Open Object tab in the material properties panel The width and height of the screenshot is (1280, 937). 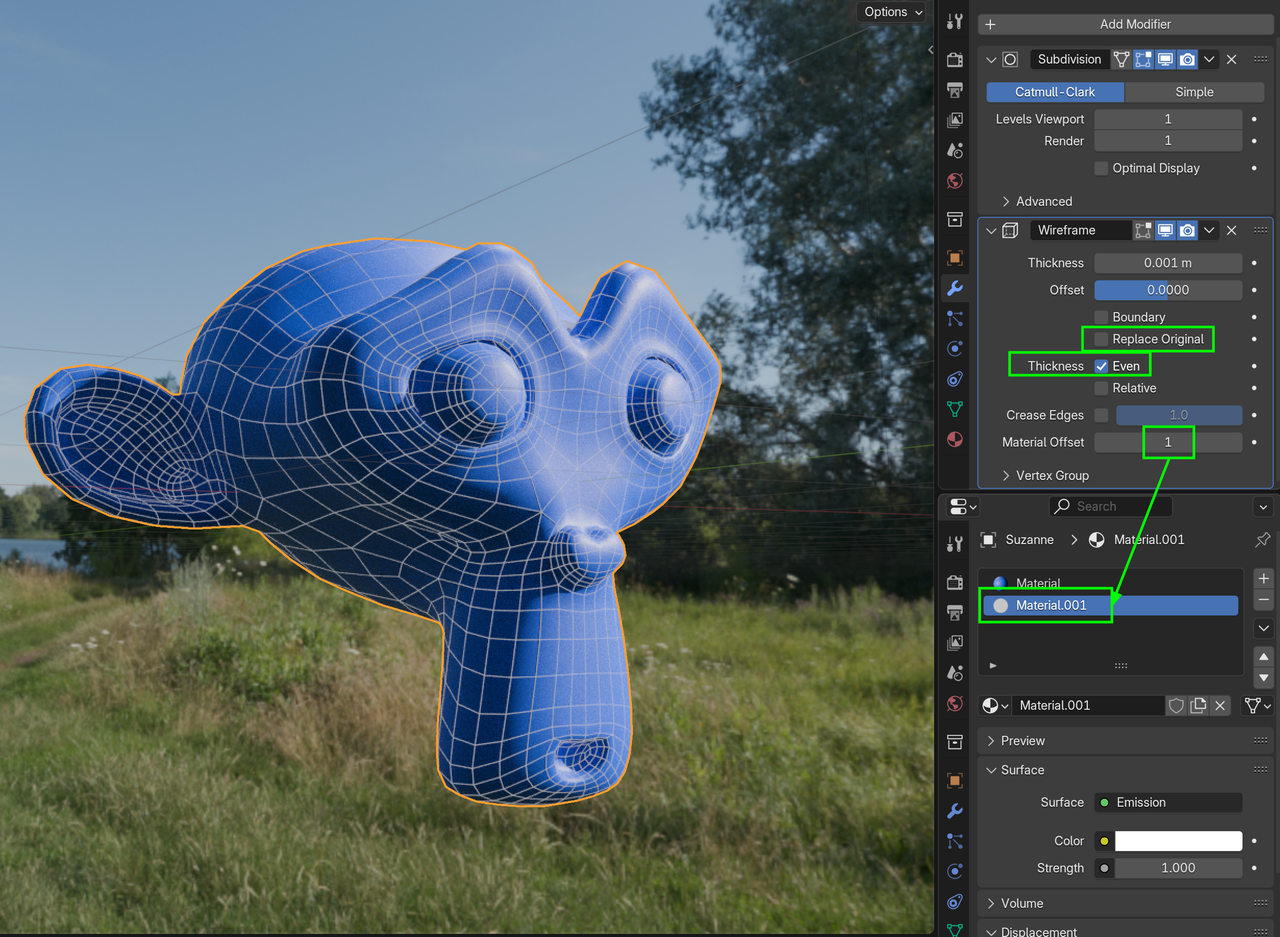(955, 780)
